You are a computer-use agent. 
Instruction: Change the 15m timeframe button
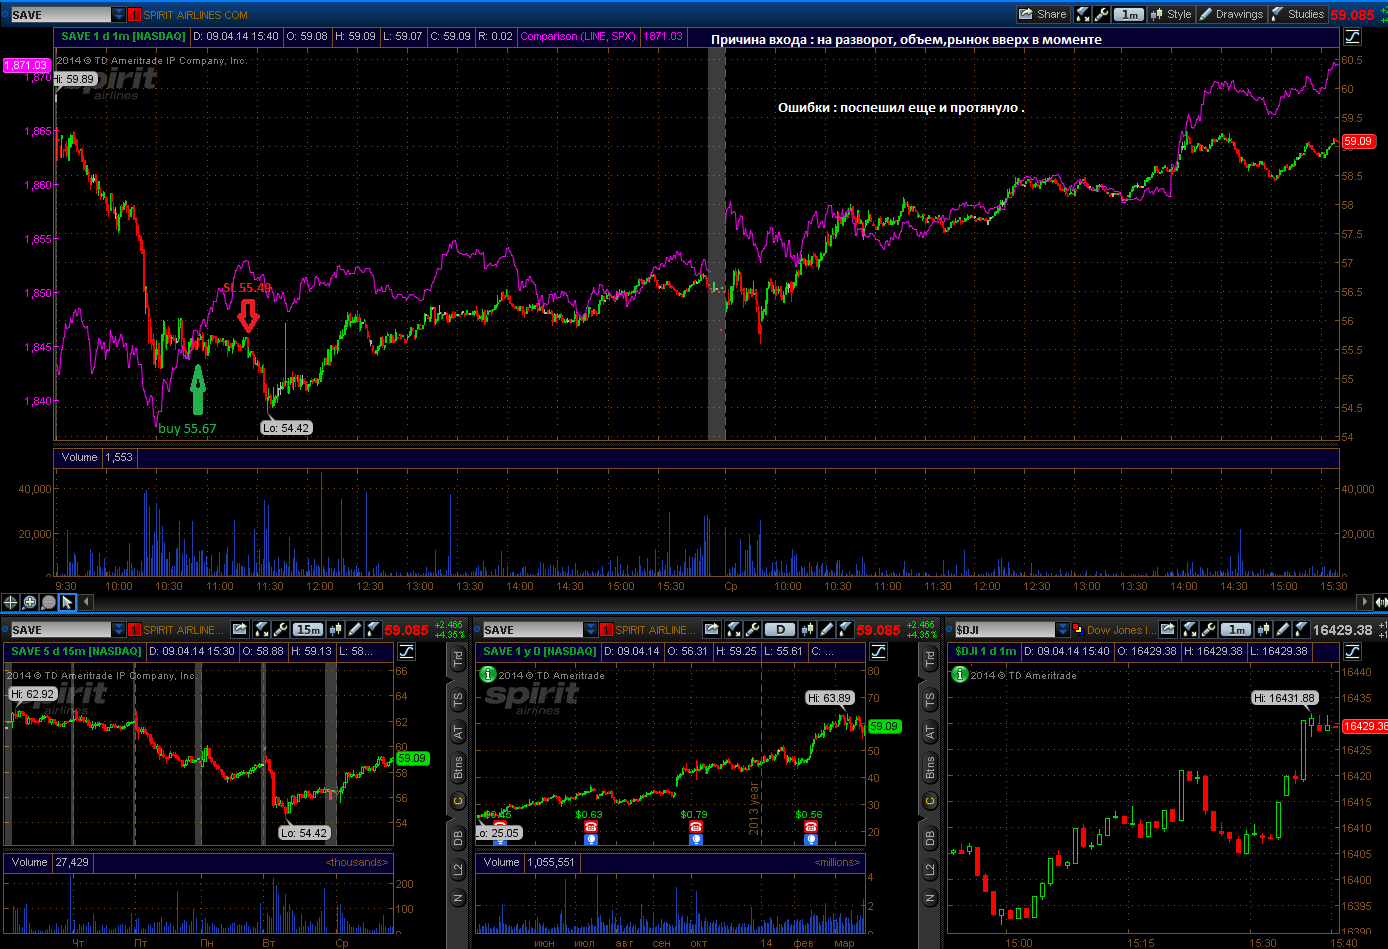[308, 630]
